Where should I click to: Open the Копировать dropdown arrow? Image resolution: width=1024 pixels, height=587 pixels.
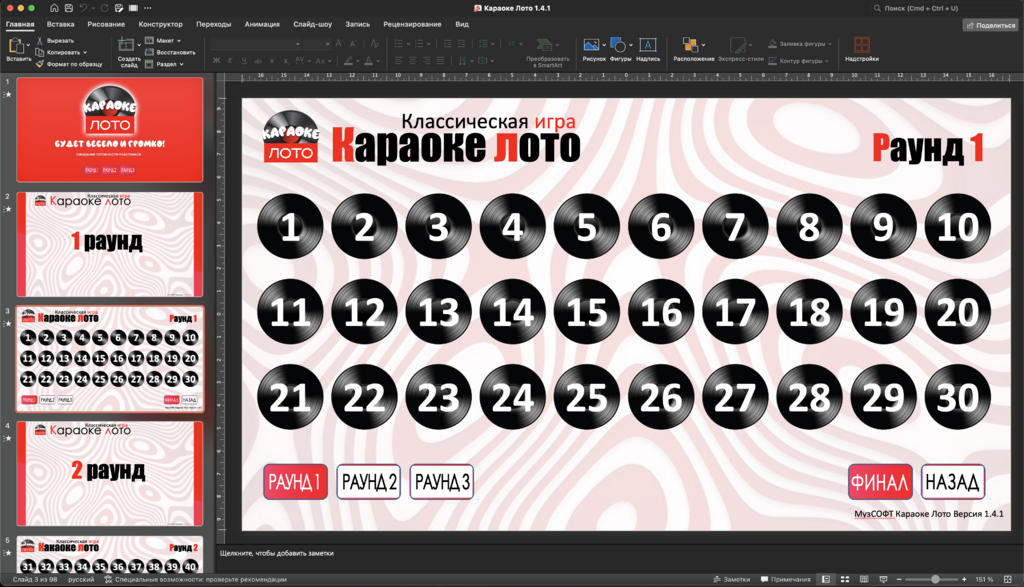[85, 52]
